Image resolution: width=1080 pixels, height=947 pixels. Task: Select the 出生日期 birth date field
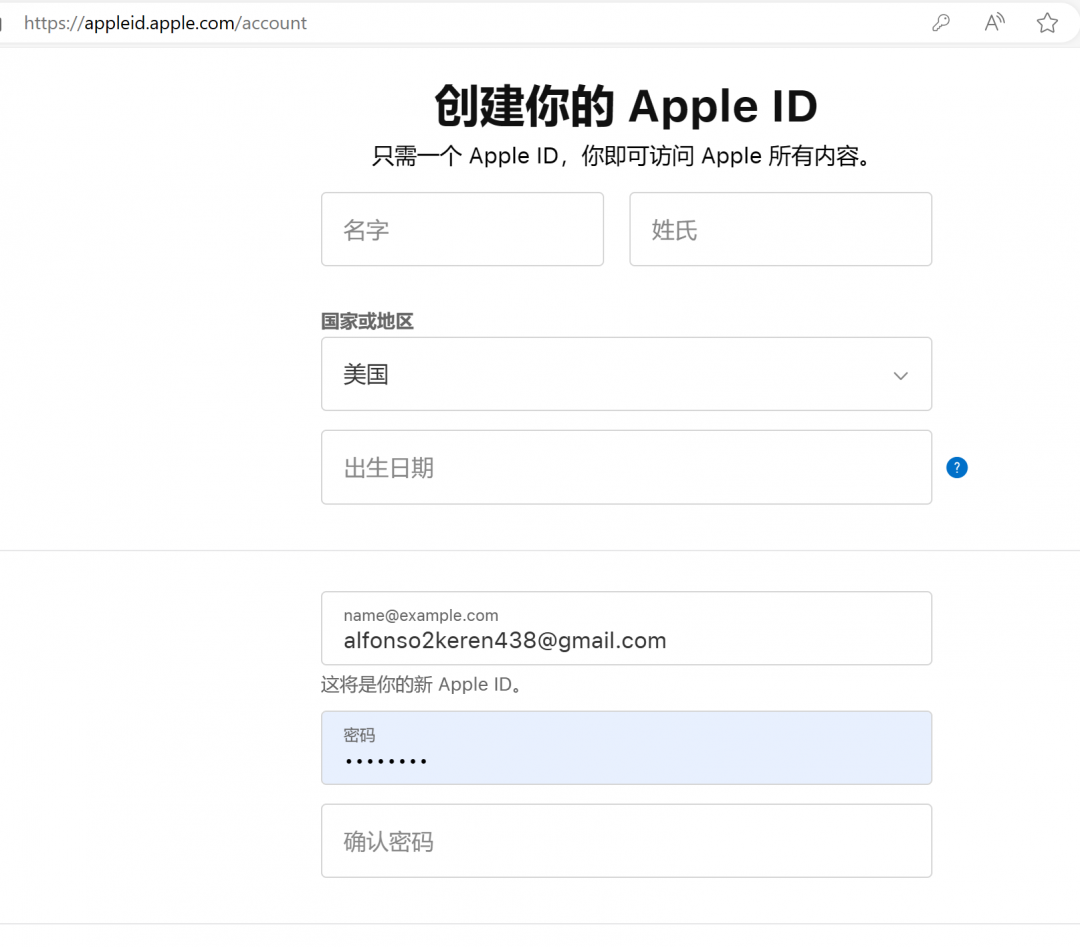pyautogui.click(x=626, y=468)
